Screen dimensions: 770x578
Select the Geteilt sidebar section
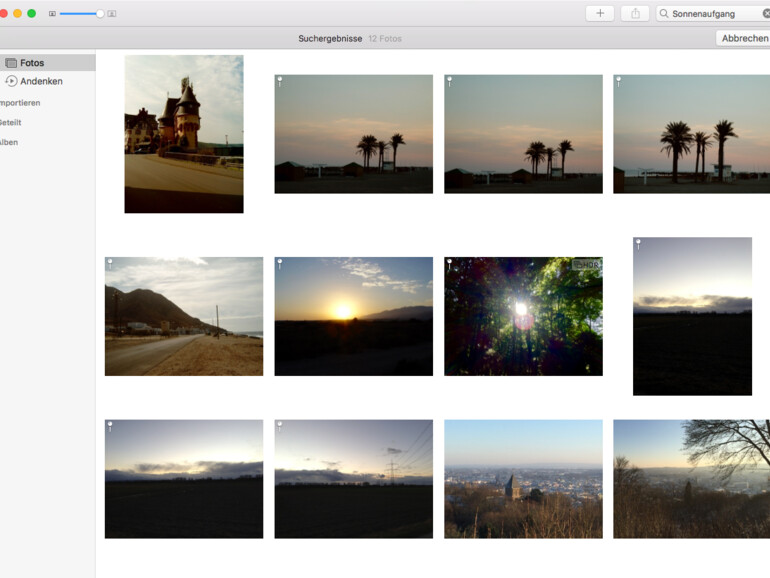tap(10, 122)
